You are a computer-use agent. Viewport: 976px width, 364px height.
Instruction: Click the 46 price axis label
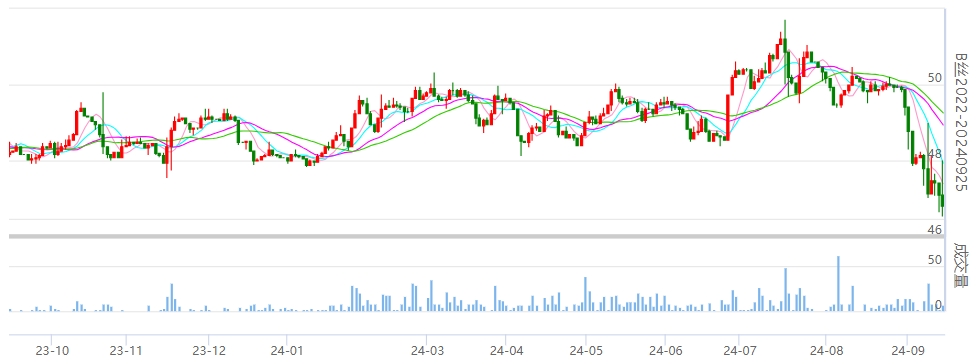tap(935, 230)
